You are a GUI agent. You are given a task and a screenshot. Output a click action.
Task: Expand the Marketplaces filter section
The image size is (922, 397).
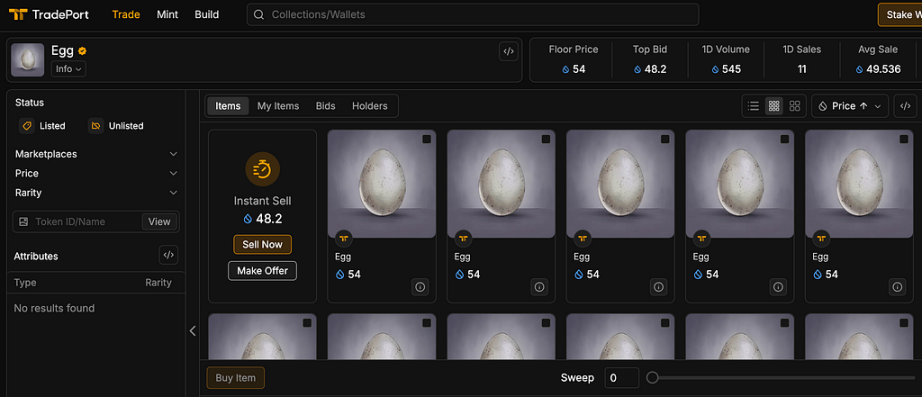click(x=96, y=154)
